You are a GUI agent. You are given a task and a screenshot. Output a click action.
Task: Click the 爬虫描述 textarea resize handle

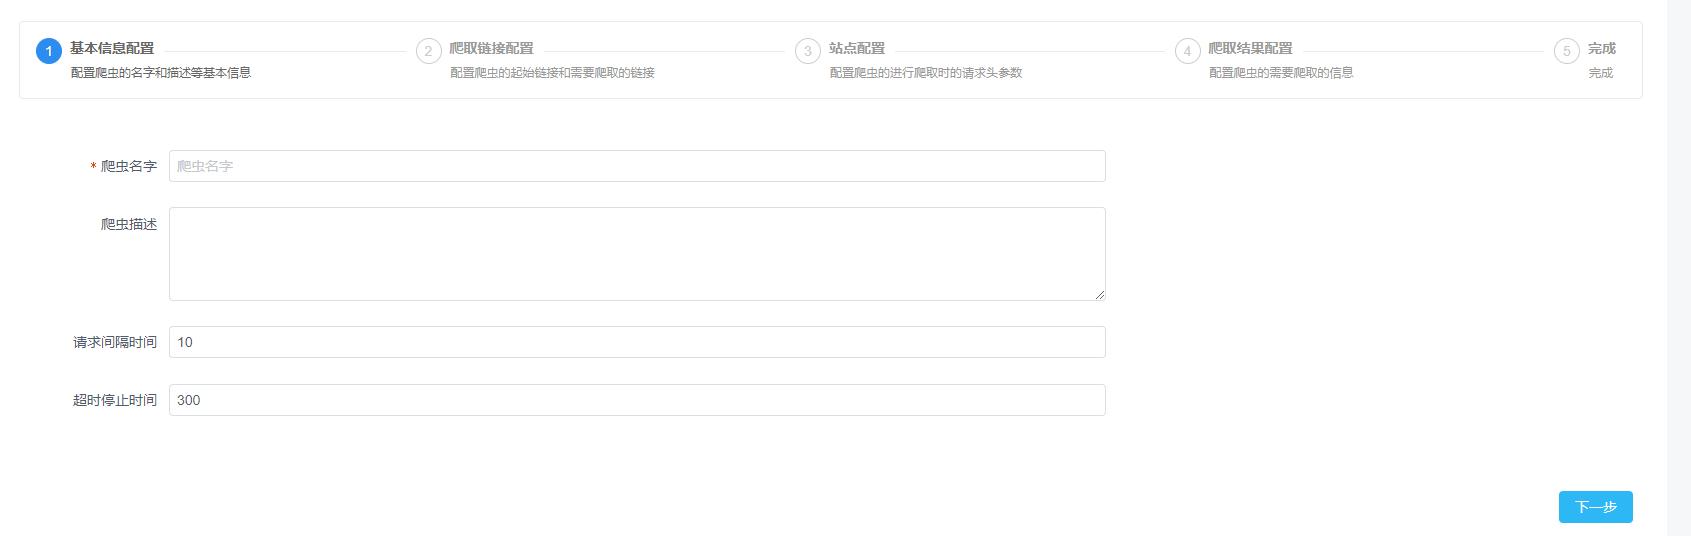click(x=1099, y=294)
